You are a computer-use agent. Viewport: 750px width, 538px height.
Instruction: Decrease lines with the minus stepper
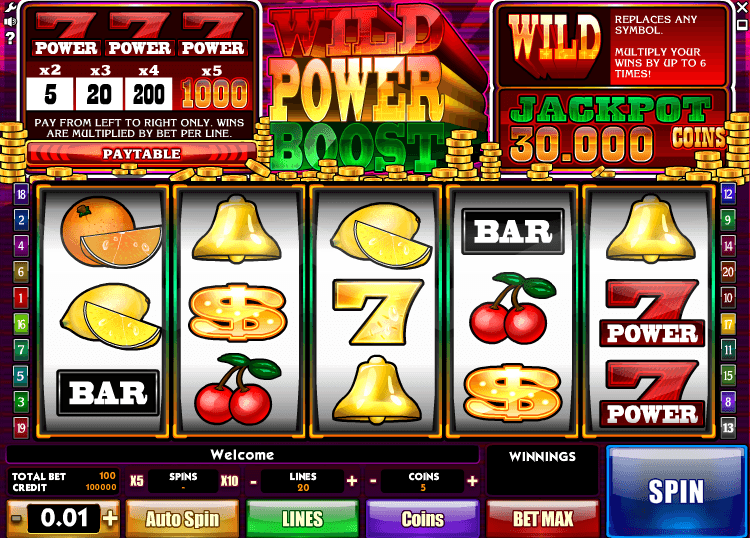pyautogui.click(x=254, y=482)
